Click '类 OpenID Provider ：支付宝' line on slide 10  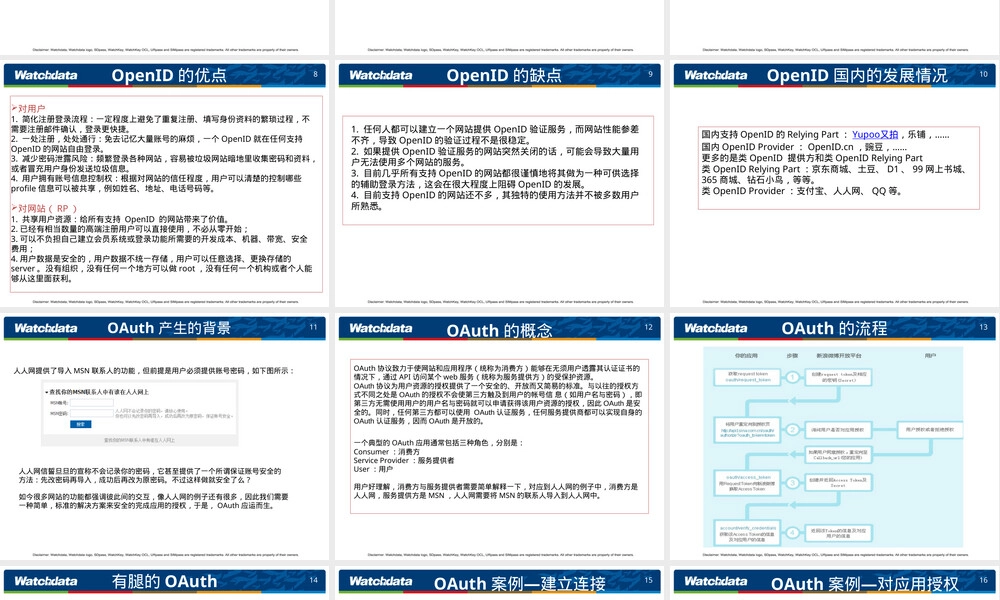(x=802, y=191)
